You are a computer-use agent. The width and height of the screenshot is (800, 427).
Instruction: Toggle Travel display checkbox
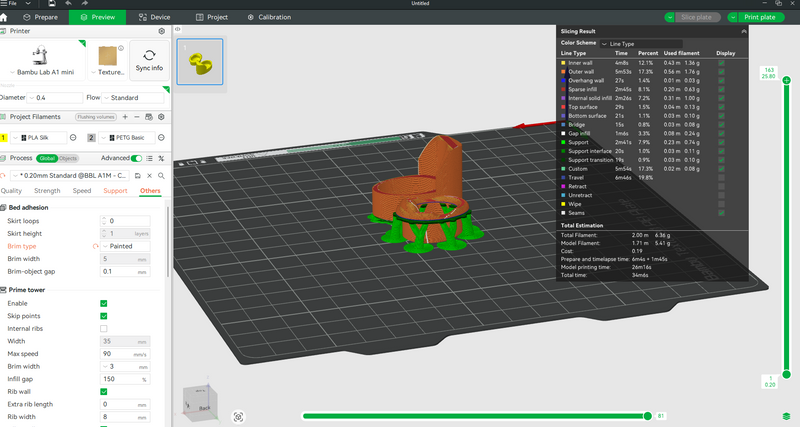coord(721,178)
